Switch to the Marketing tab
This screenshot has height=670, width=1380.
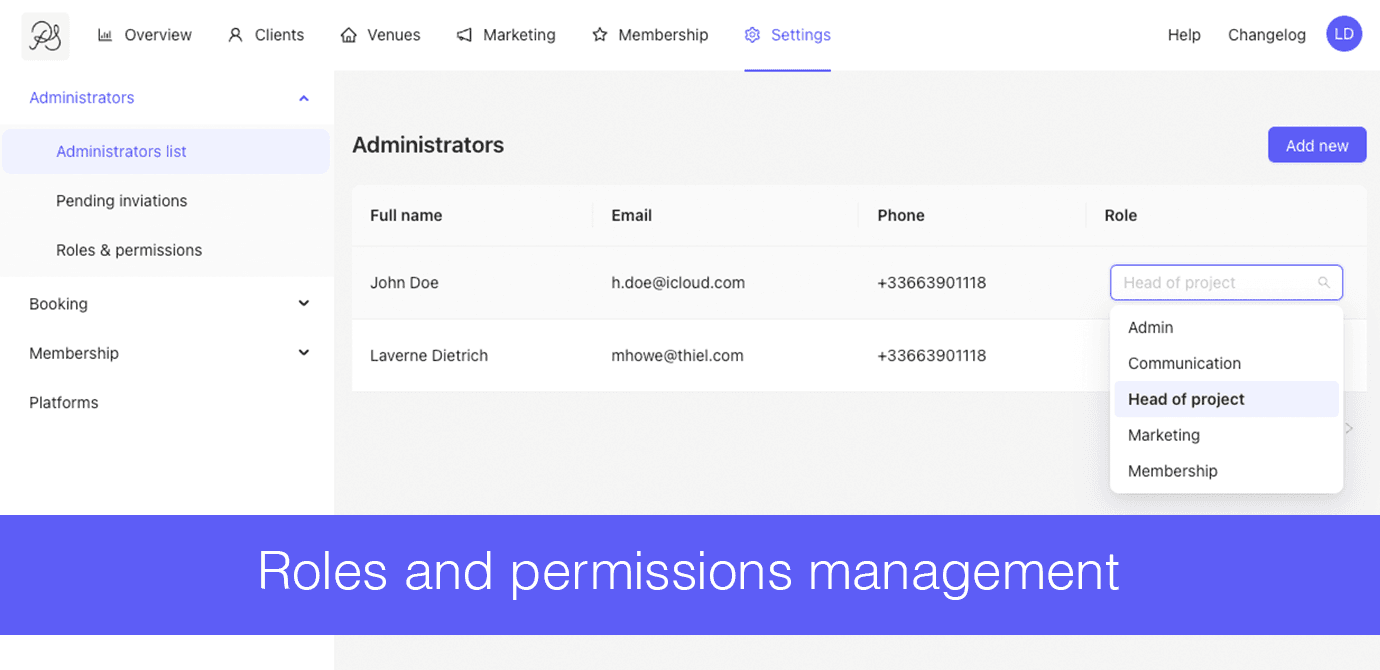(506, 35)
